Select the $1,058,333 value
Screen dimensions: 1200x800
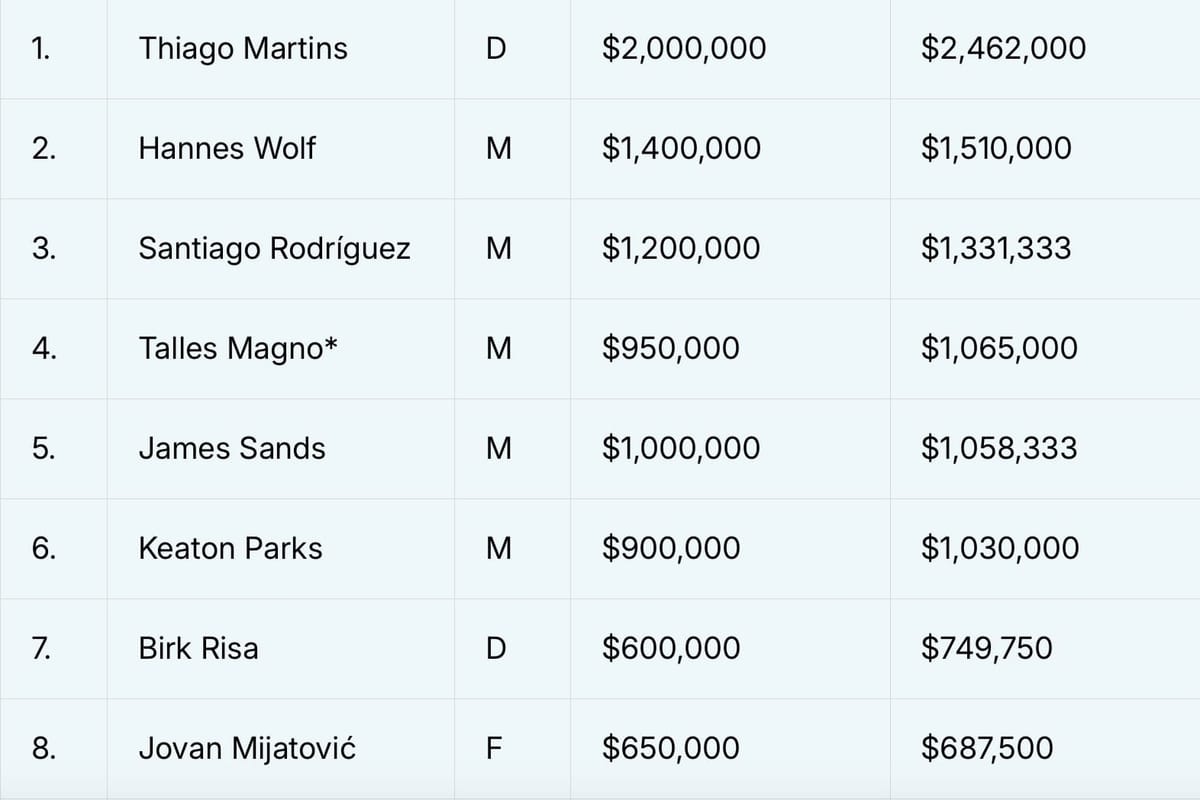[x=999, y=448]
